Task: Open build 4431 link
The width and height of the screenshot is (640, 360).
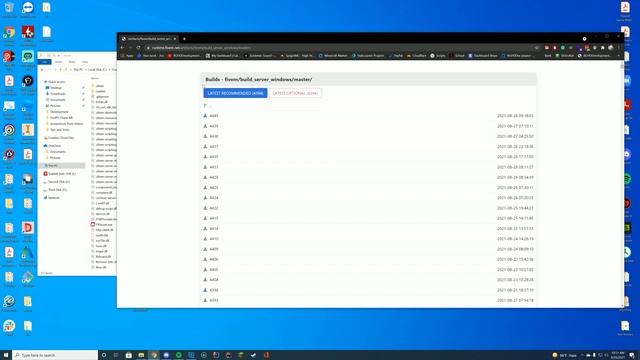Action: tap(214, 167)
